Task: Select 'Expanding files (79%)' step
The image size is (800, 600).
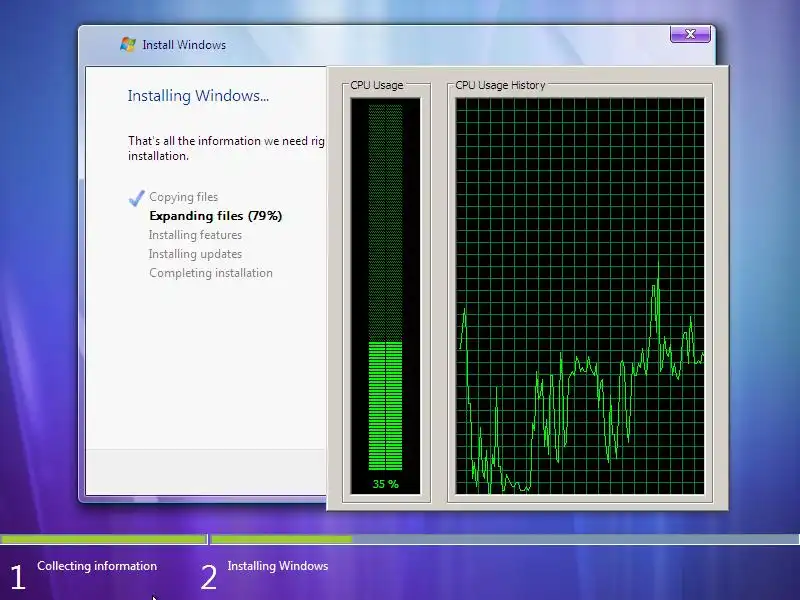Action: coord(215,216)
